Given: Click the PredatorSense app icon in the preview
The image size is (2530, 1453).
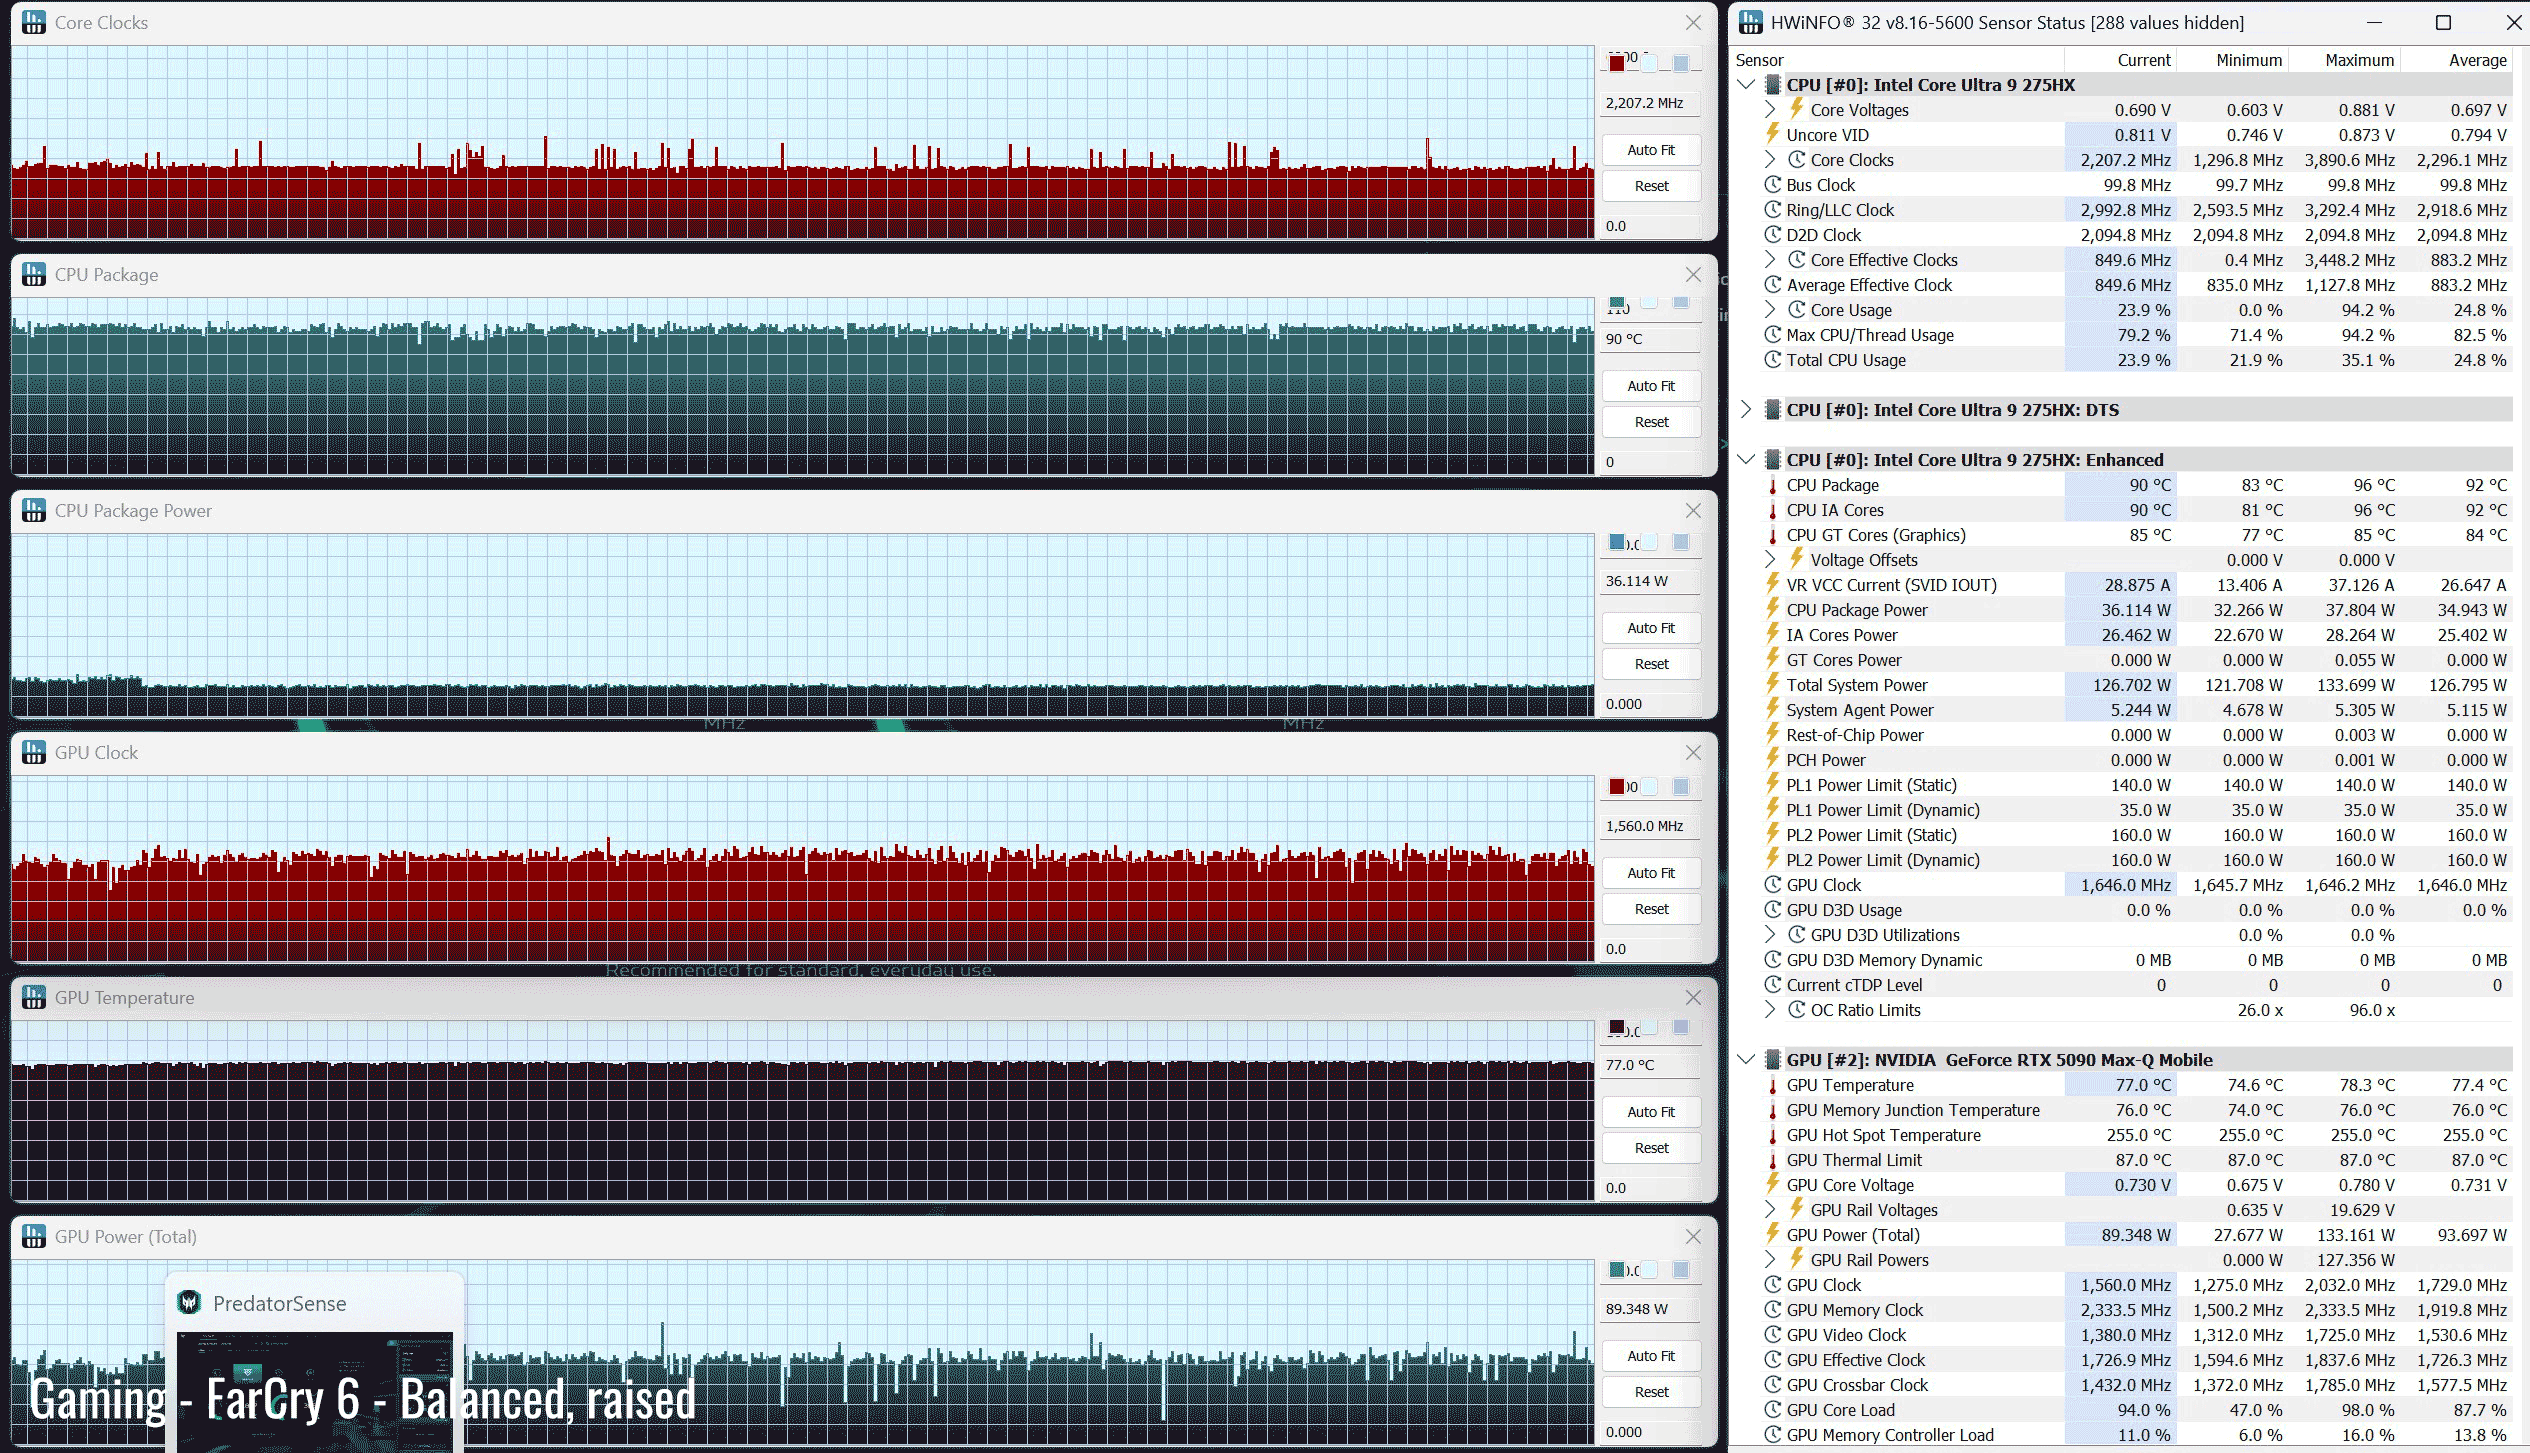Looking at the screenshot, I should pyautogui.click(x=189, y=1302).
